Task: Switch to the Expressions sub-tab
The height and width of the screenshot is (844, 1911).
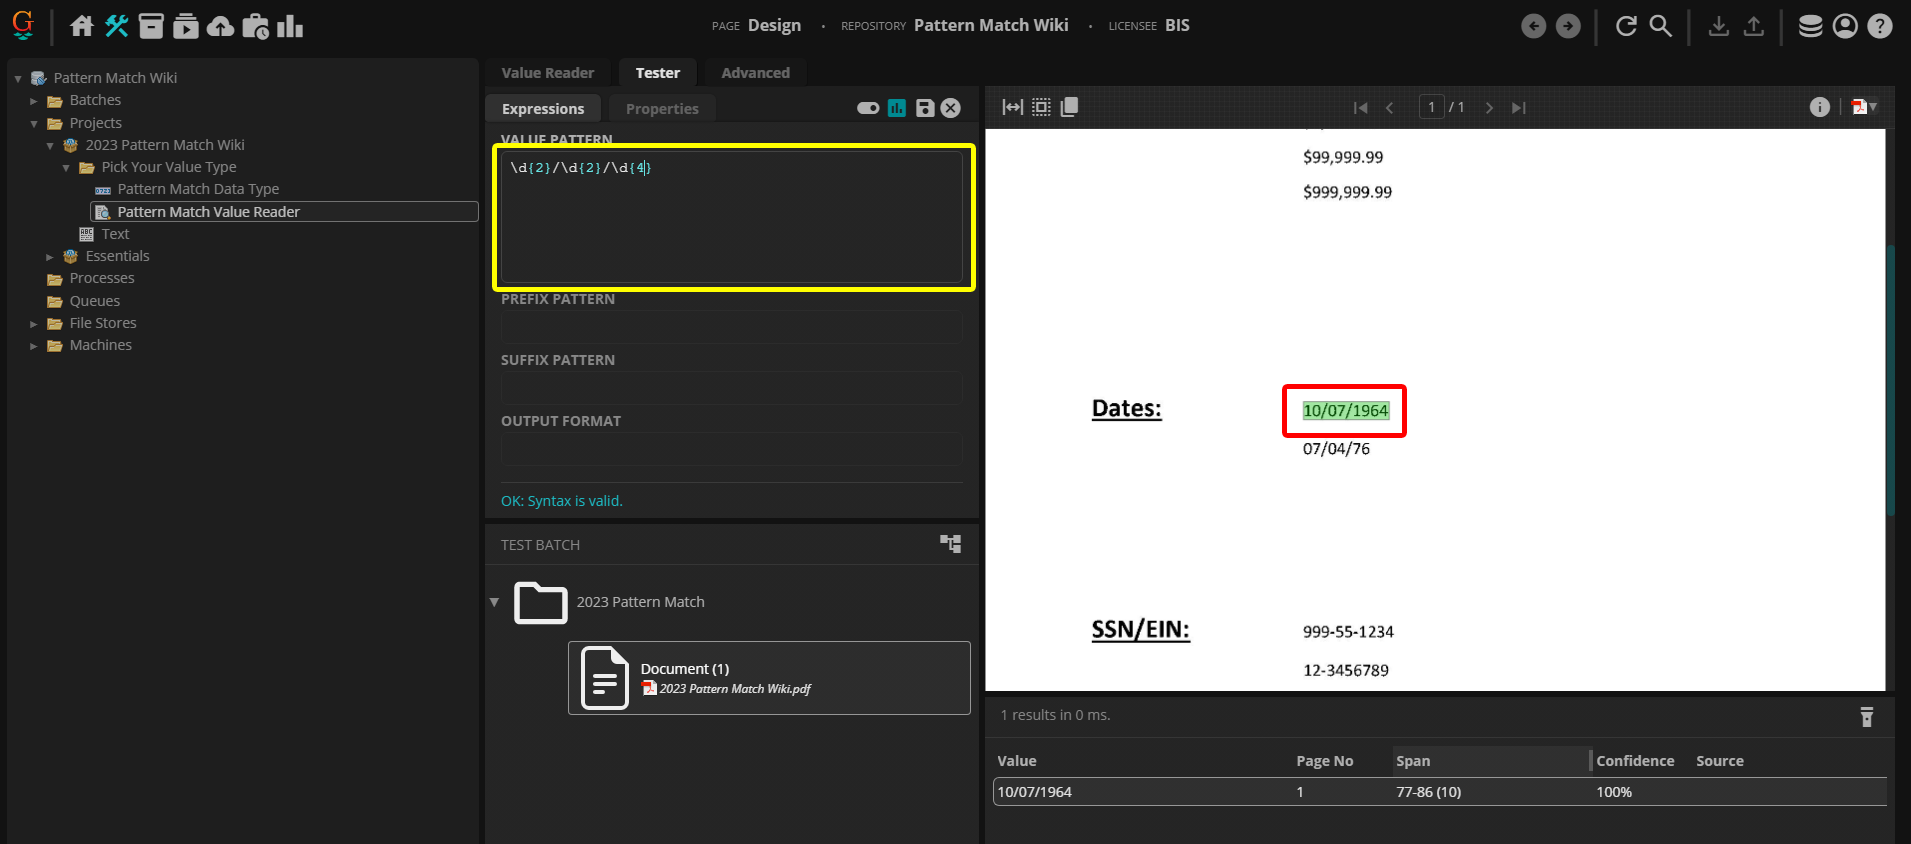Action: (x=543, y=109)
